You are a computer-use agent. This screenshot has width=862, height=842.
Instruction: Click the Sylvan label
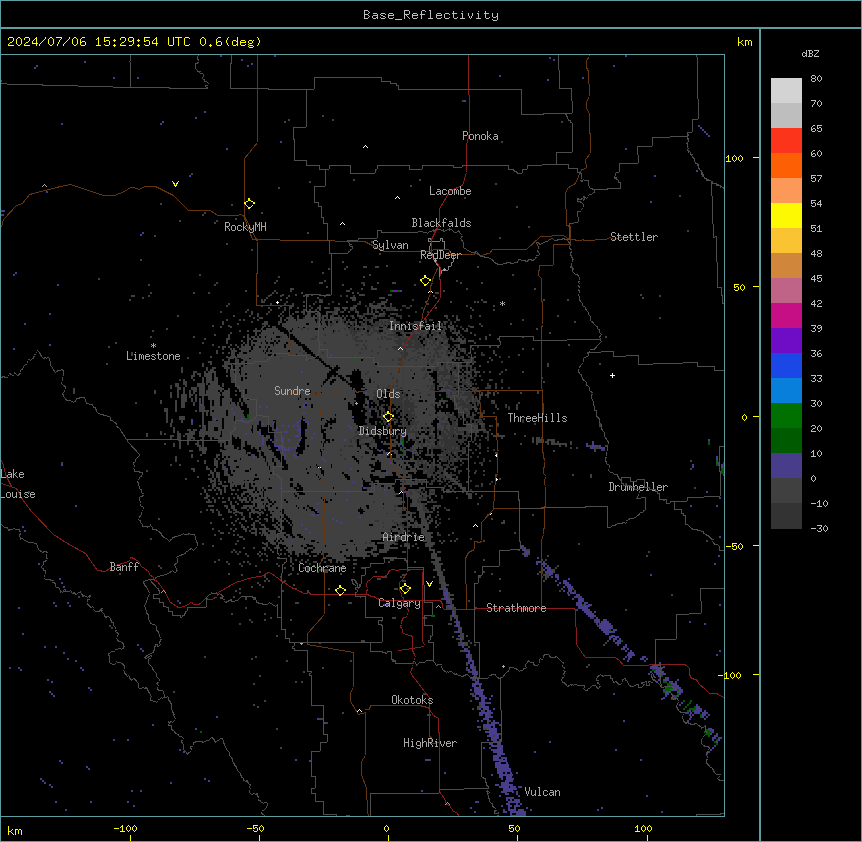[x=390, y=245]
